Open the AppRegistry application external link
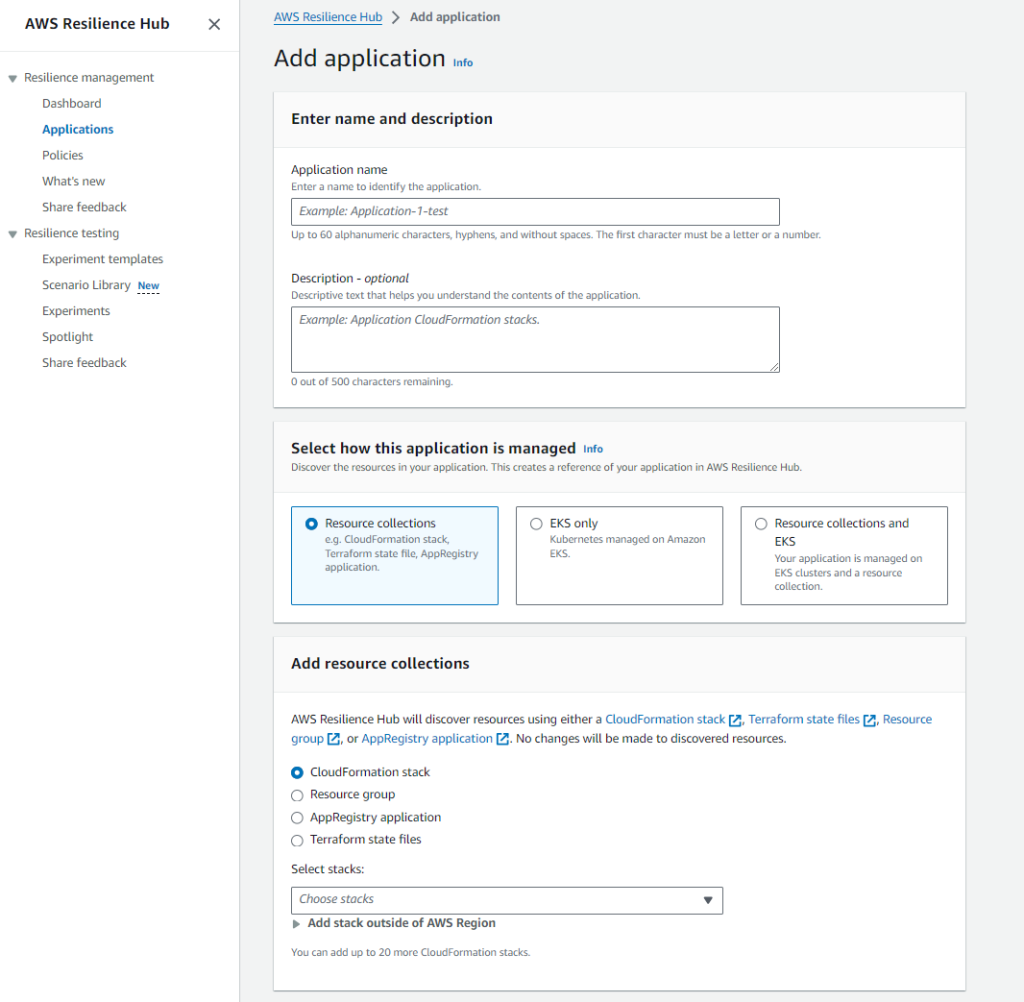 pyautogui.click(x=429, y=738)
